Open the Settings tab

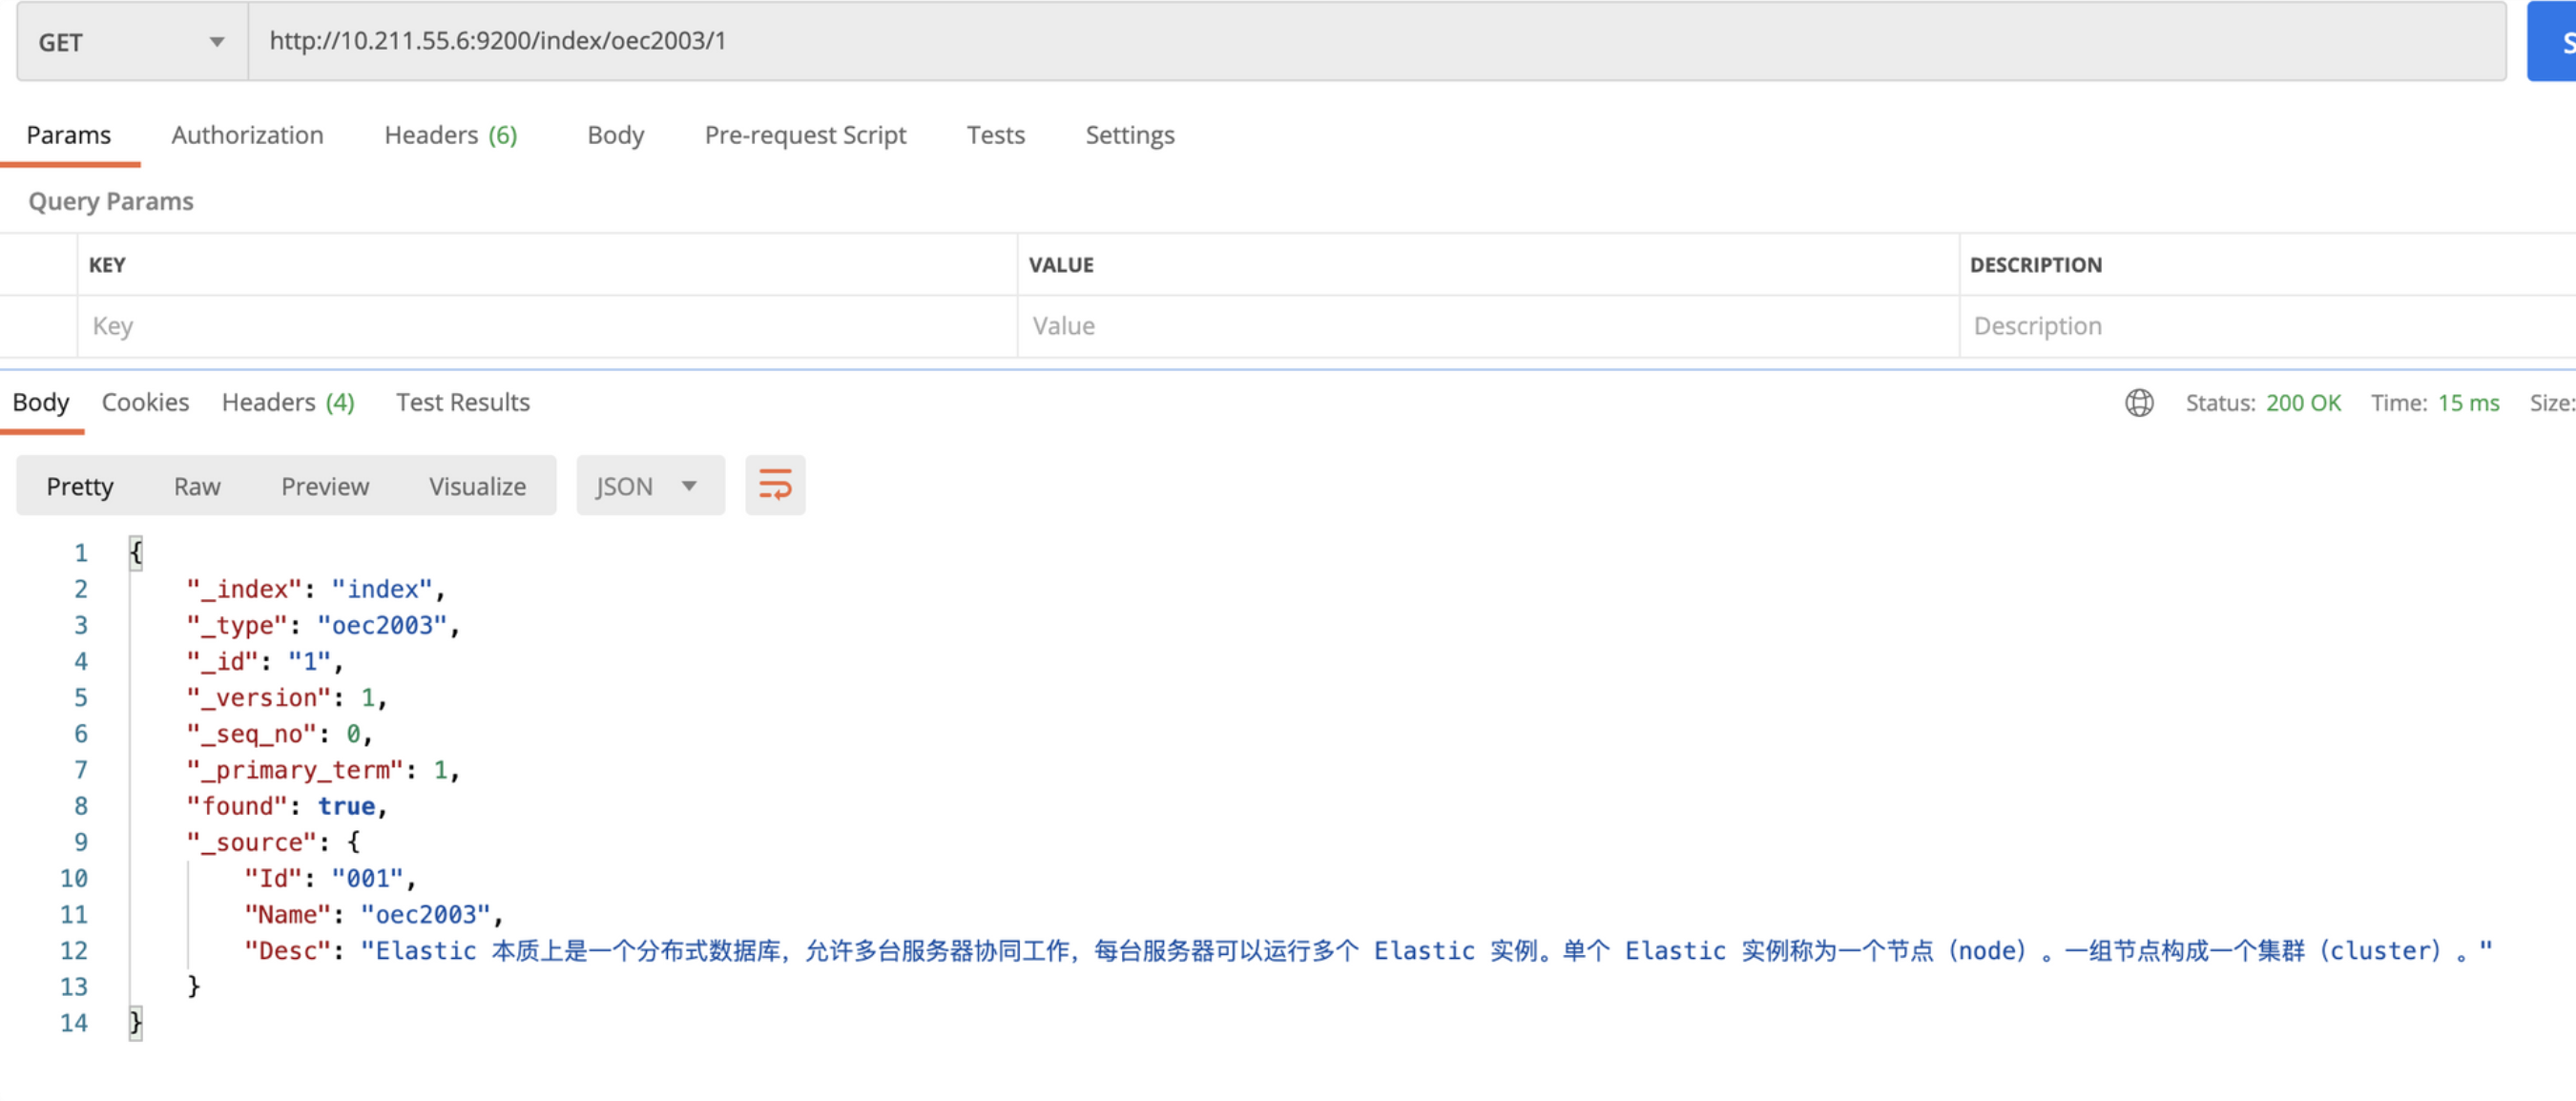click(1129, 135)
